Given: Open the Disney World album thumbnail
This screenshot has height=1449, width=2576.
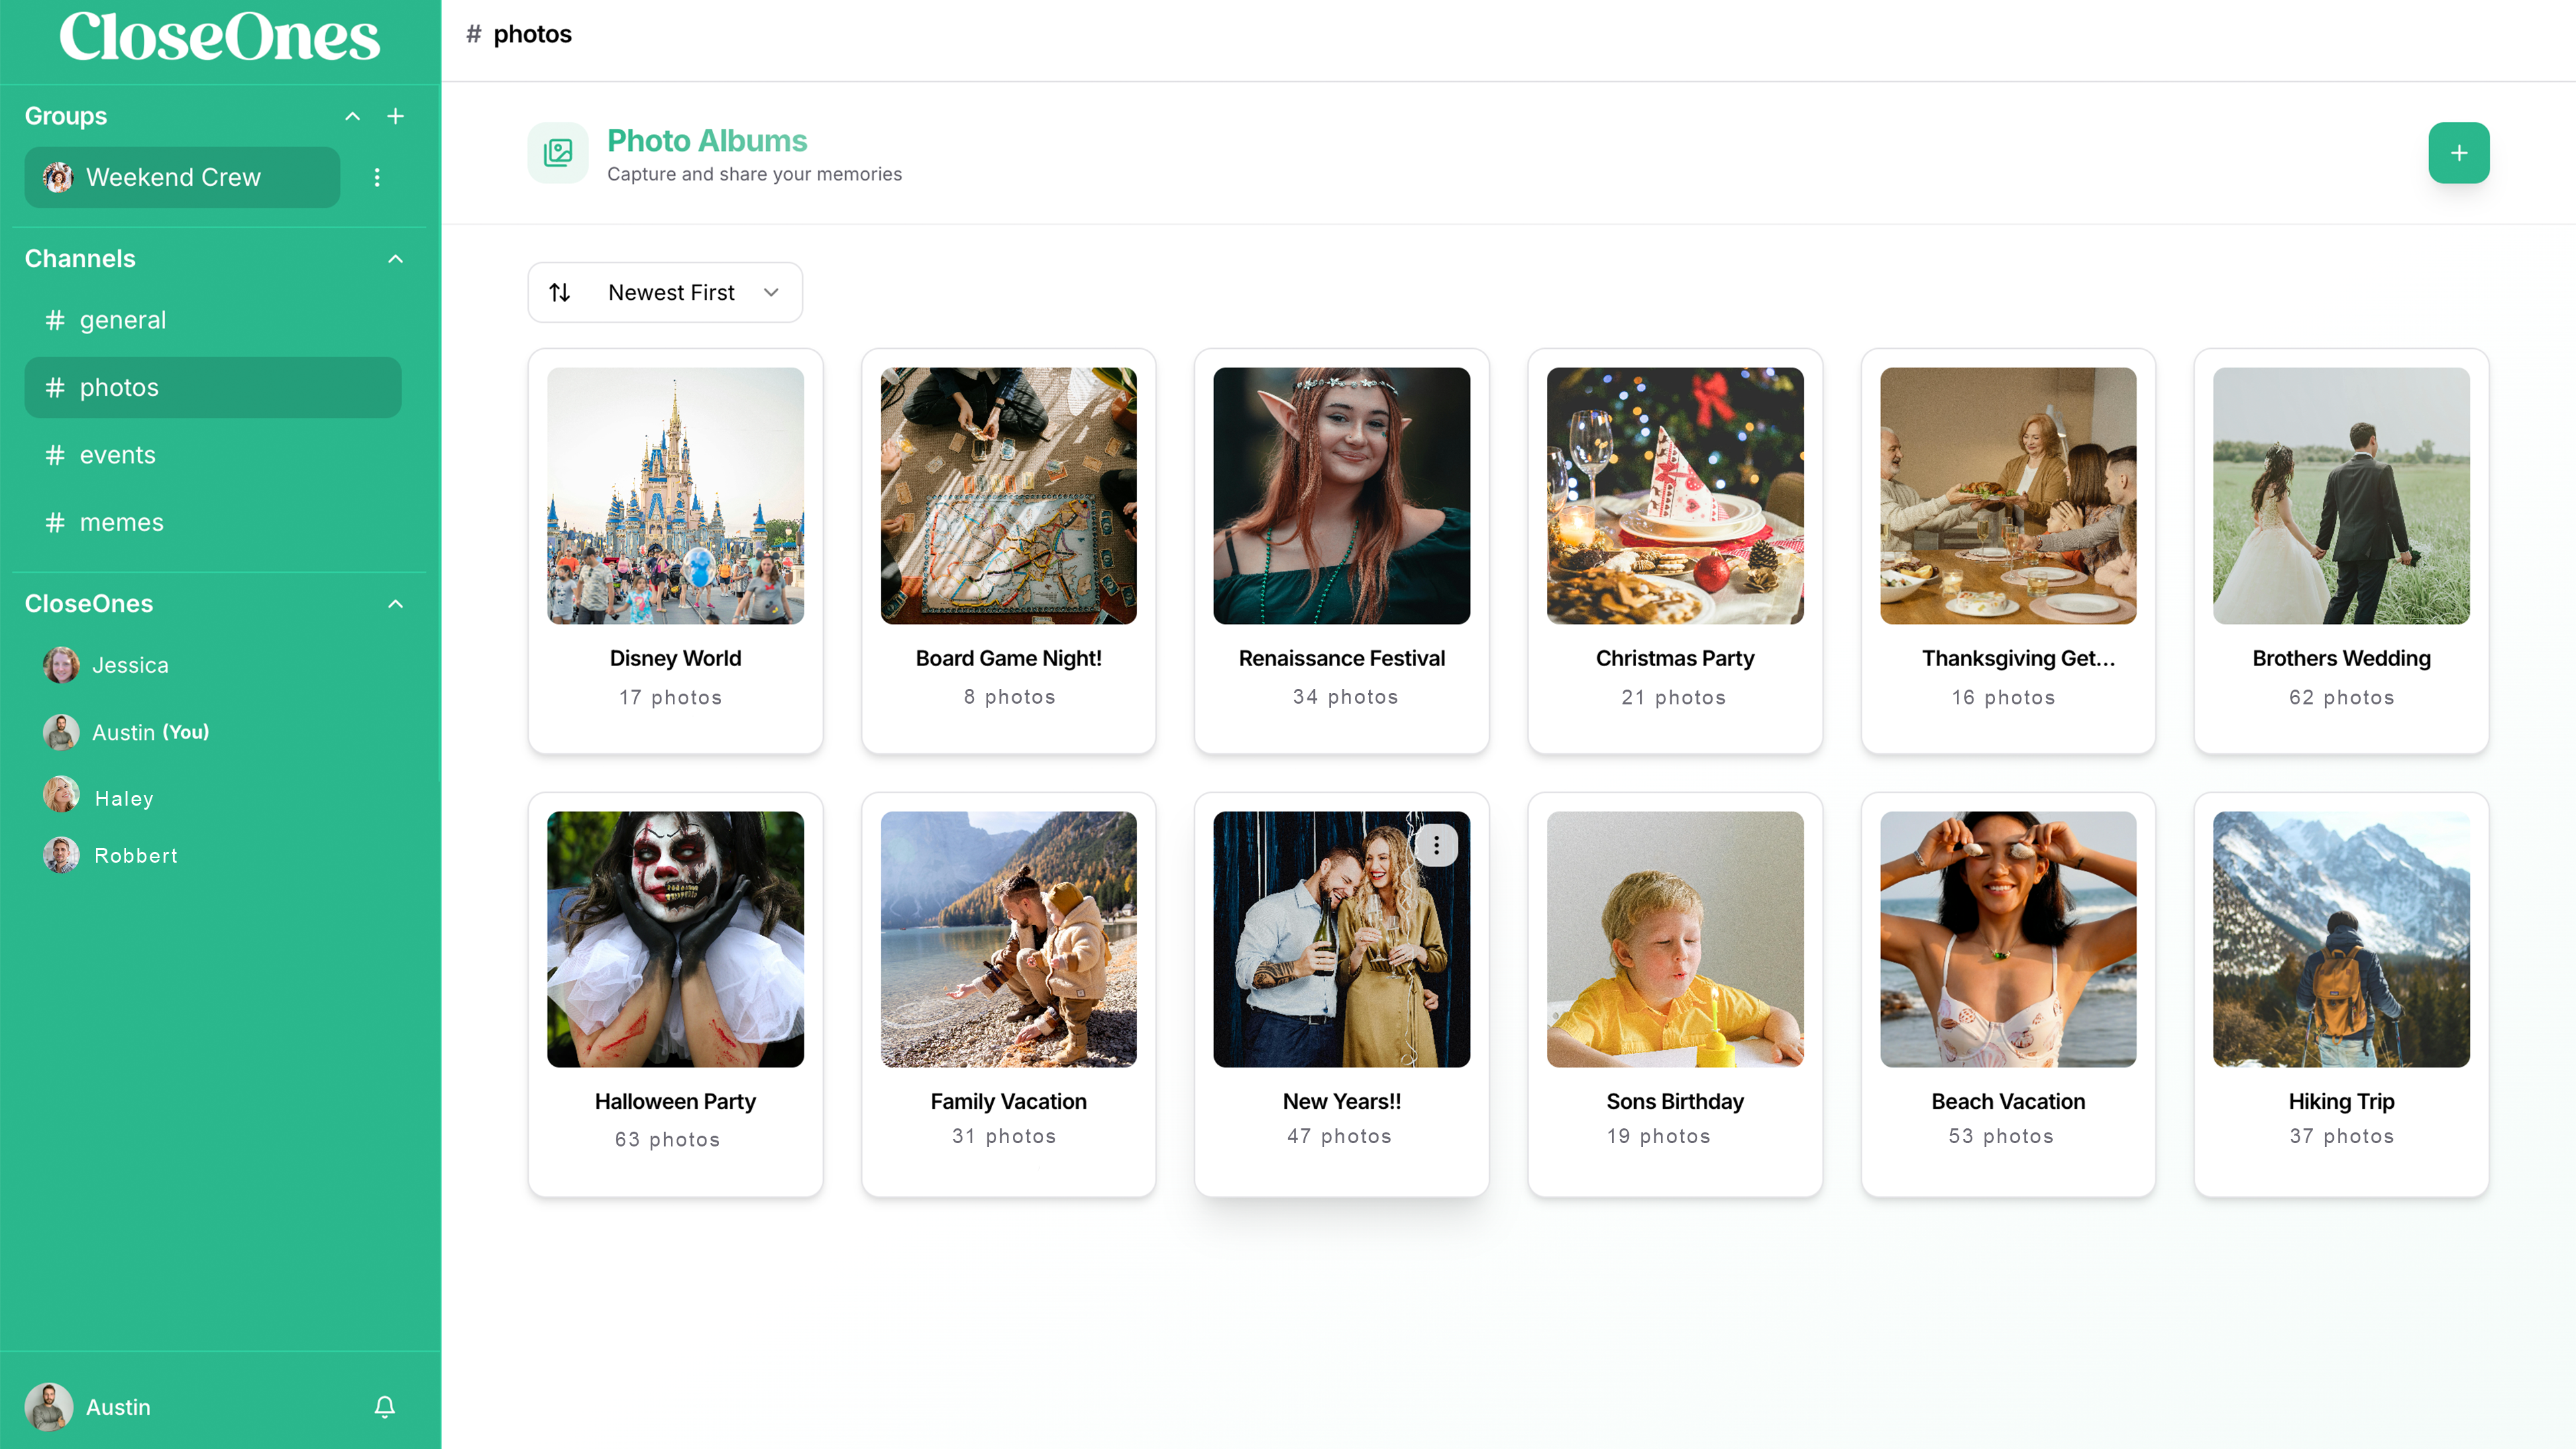Looking at the screenshot, I should point(675,495).
